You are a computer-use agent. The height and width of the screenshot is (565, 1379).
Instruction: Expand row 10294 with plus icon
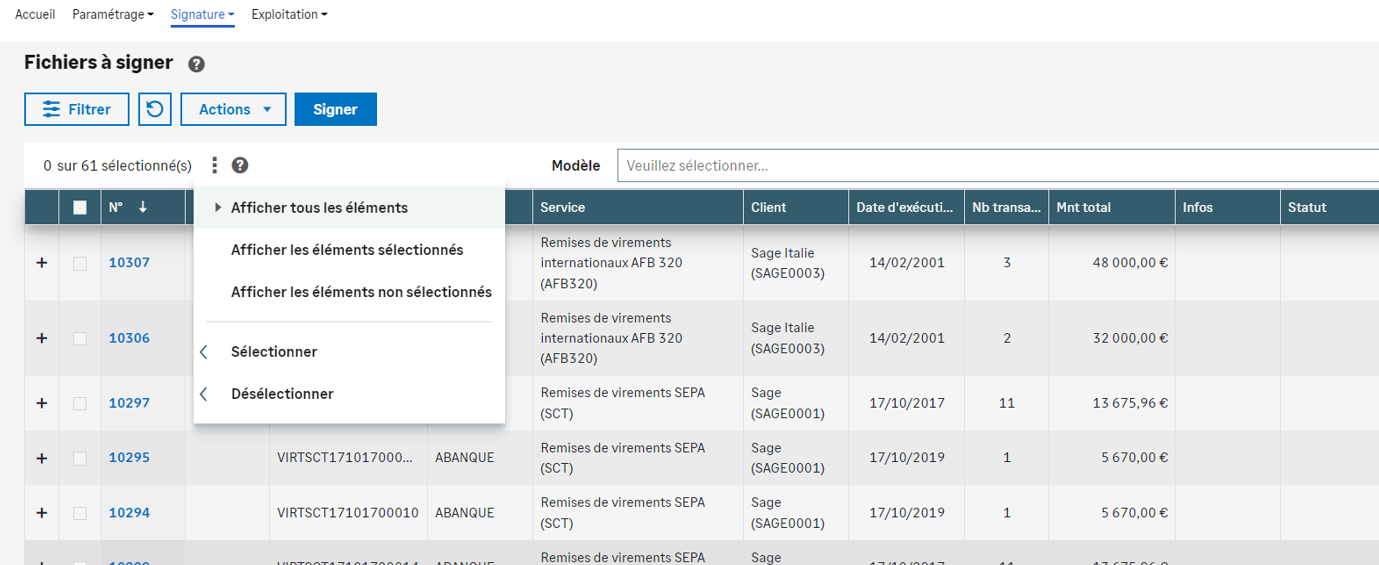tap(42, 513)
